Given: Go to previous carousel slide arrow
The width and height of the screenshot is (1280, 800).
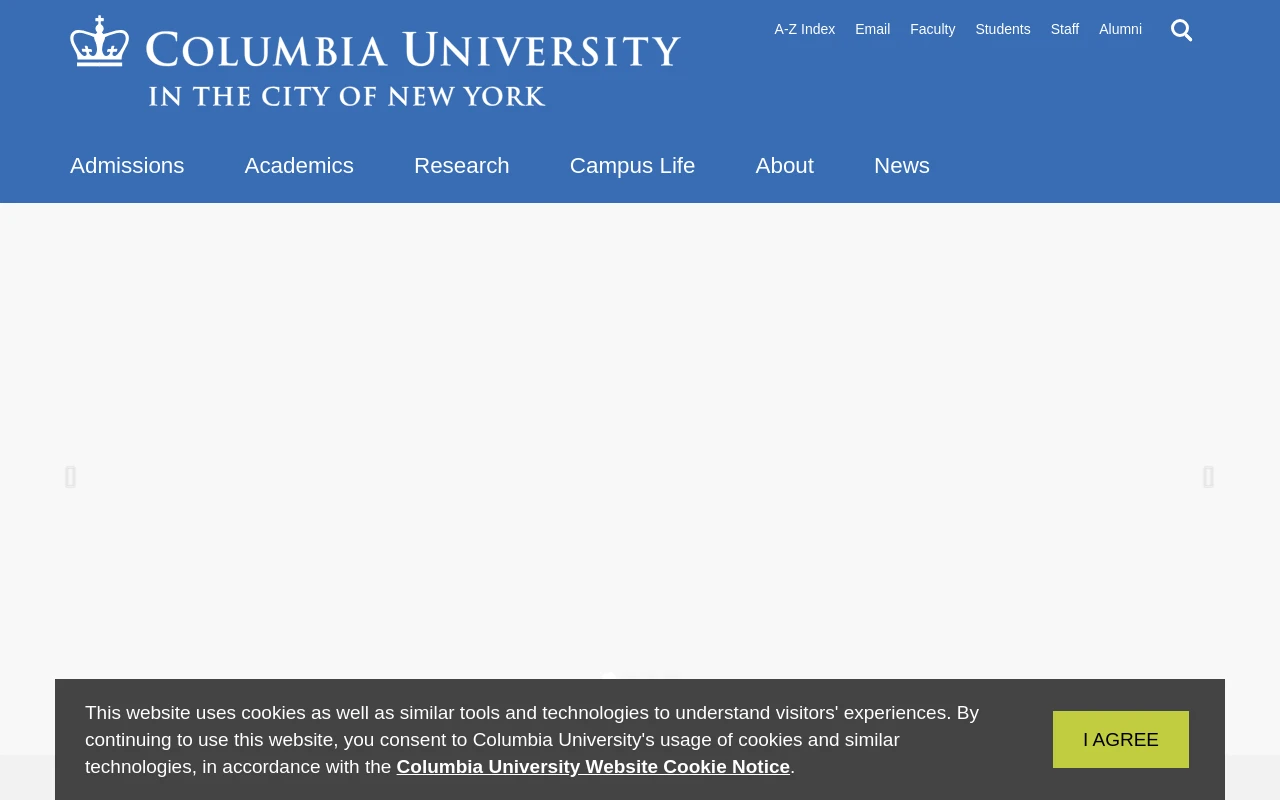Looking at the screenshot, I should click(70, 477).
